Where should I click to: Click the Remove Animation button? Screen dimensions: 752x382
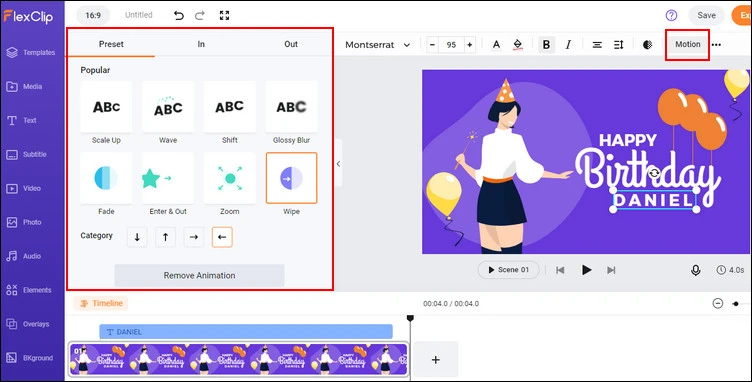pos(200,276)
